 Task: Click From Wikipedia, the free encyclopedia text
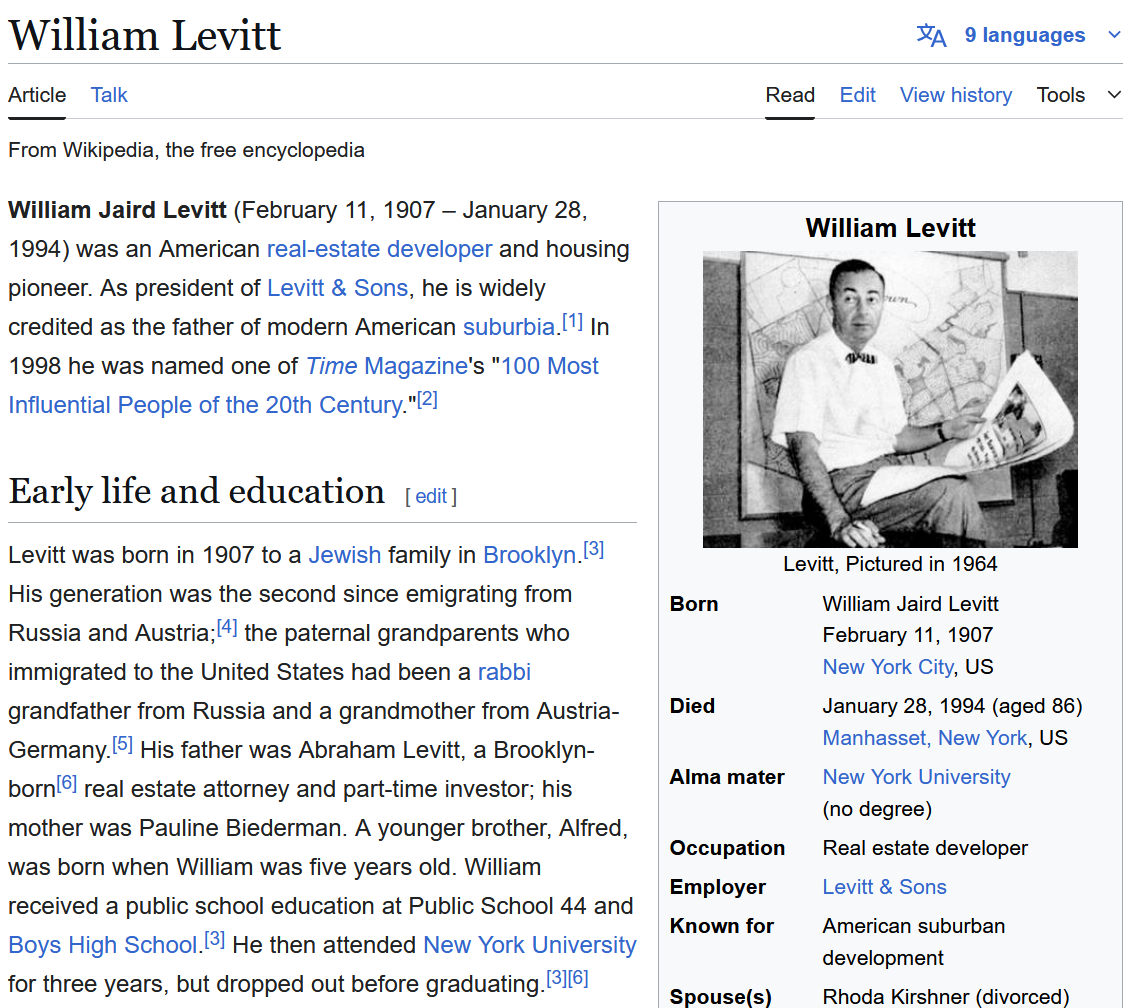186,150
